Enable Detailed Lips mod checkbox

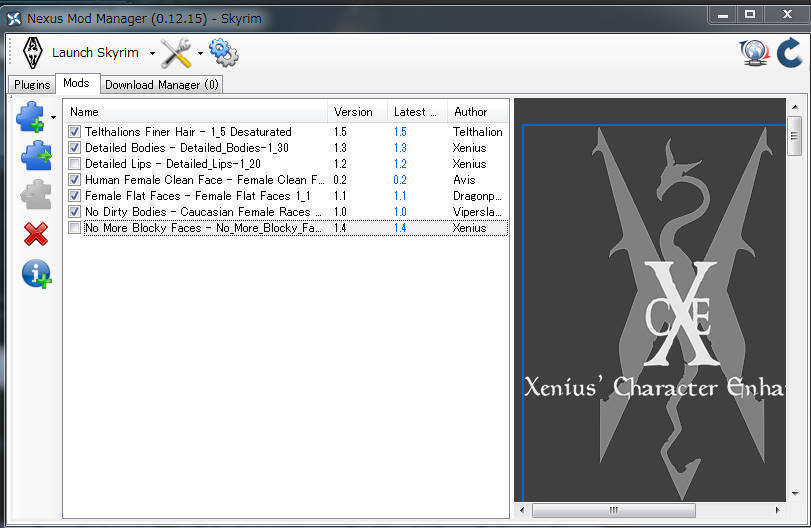(x=74, y=164)
